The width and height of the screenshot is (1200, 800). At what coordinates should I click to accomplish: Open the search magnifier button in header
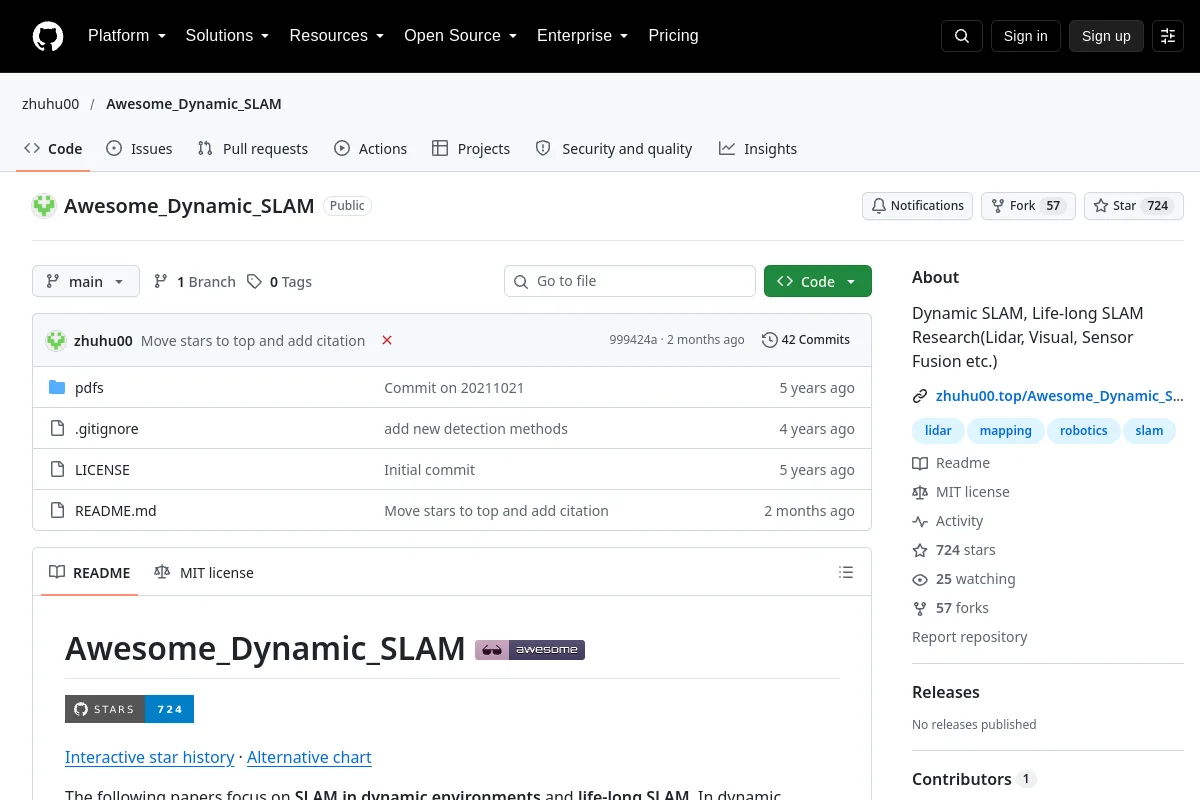[x=962, y=36]
